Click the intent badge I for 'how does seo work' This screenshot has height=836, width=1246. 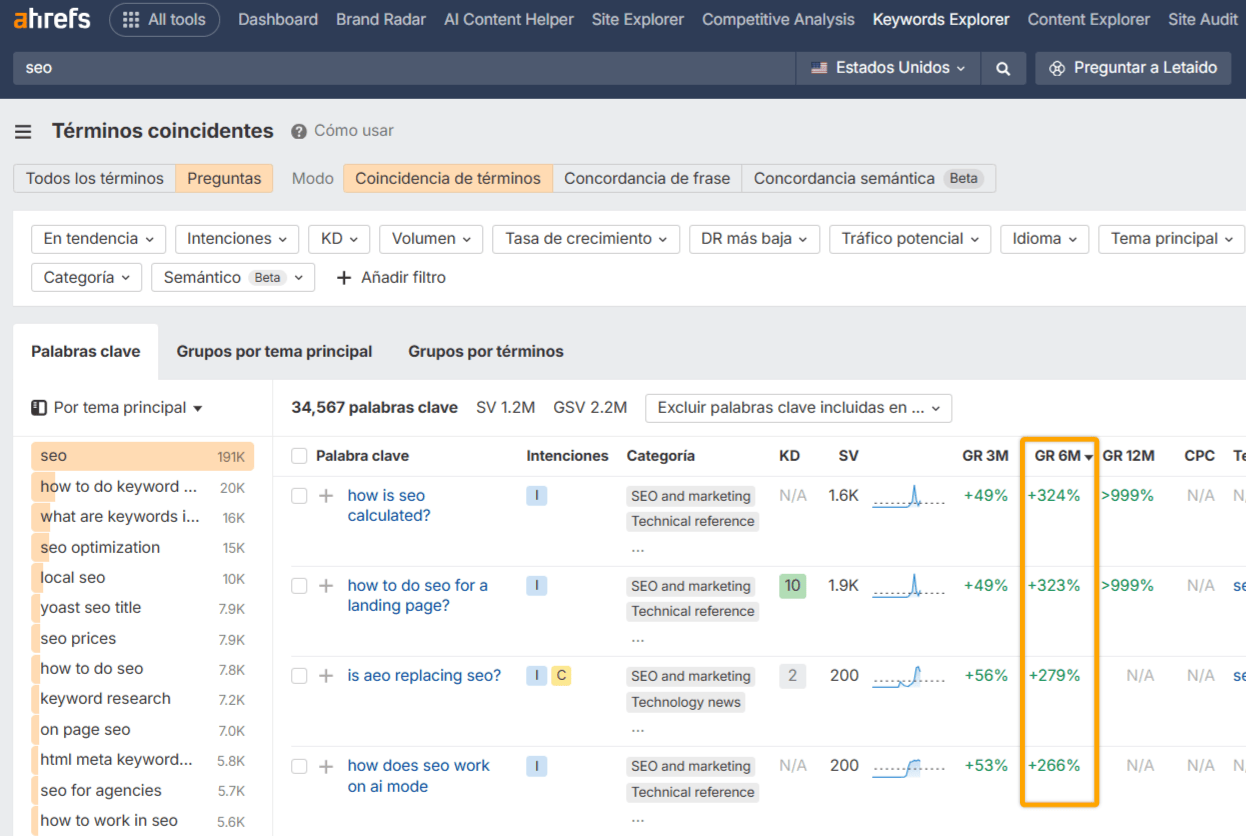(537, 766)
